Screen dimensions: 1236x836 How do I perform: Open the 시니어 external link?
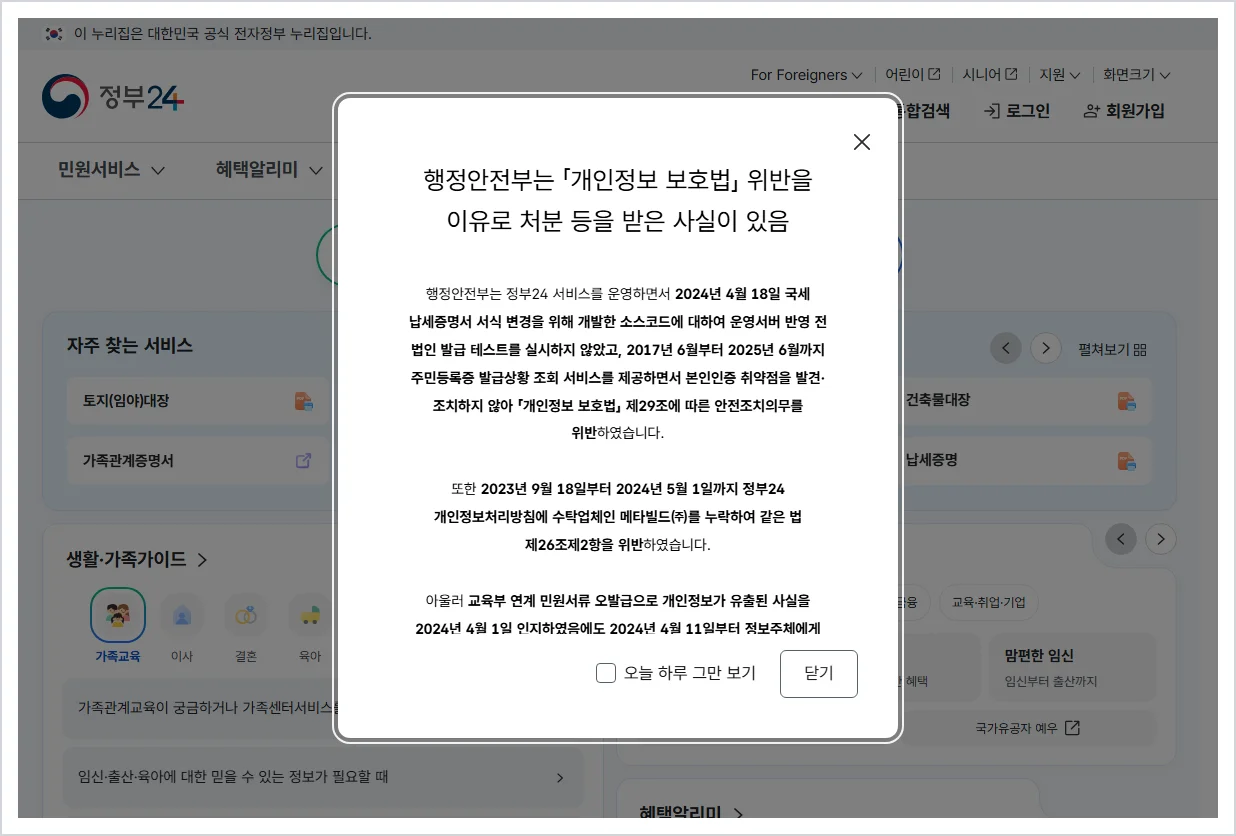point(990,75)
